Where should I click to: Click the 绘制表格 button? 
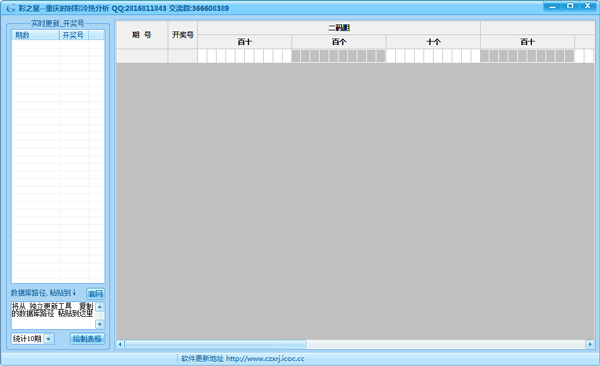point(87,338)
